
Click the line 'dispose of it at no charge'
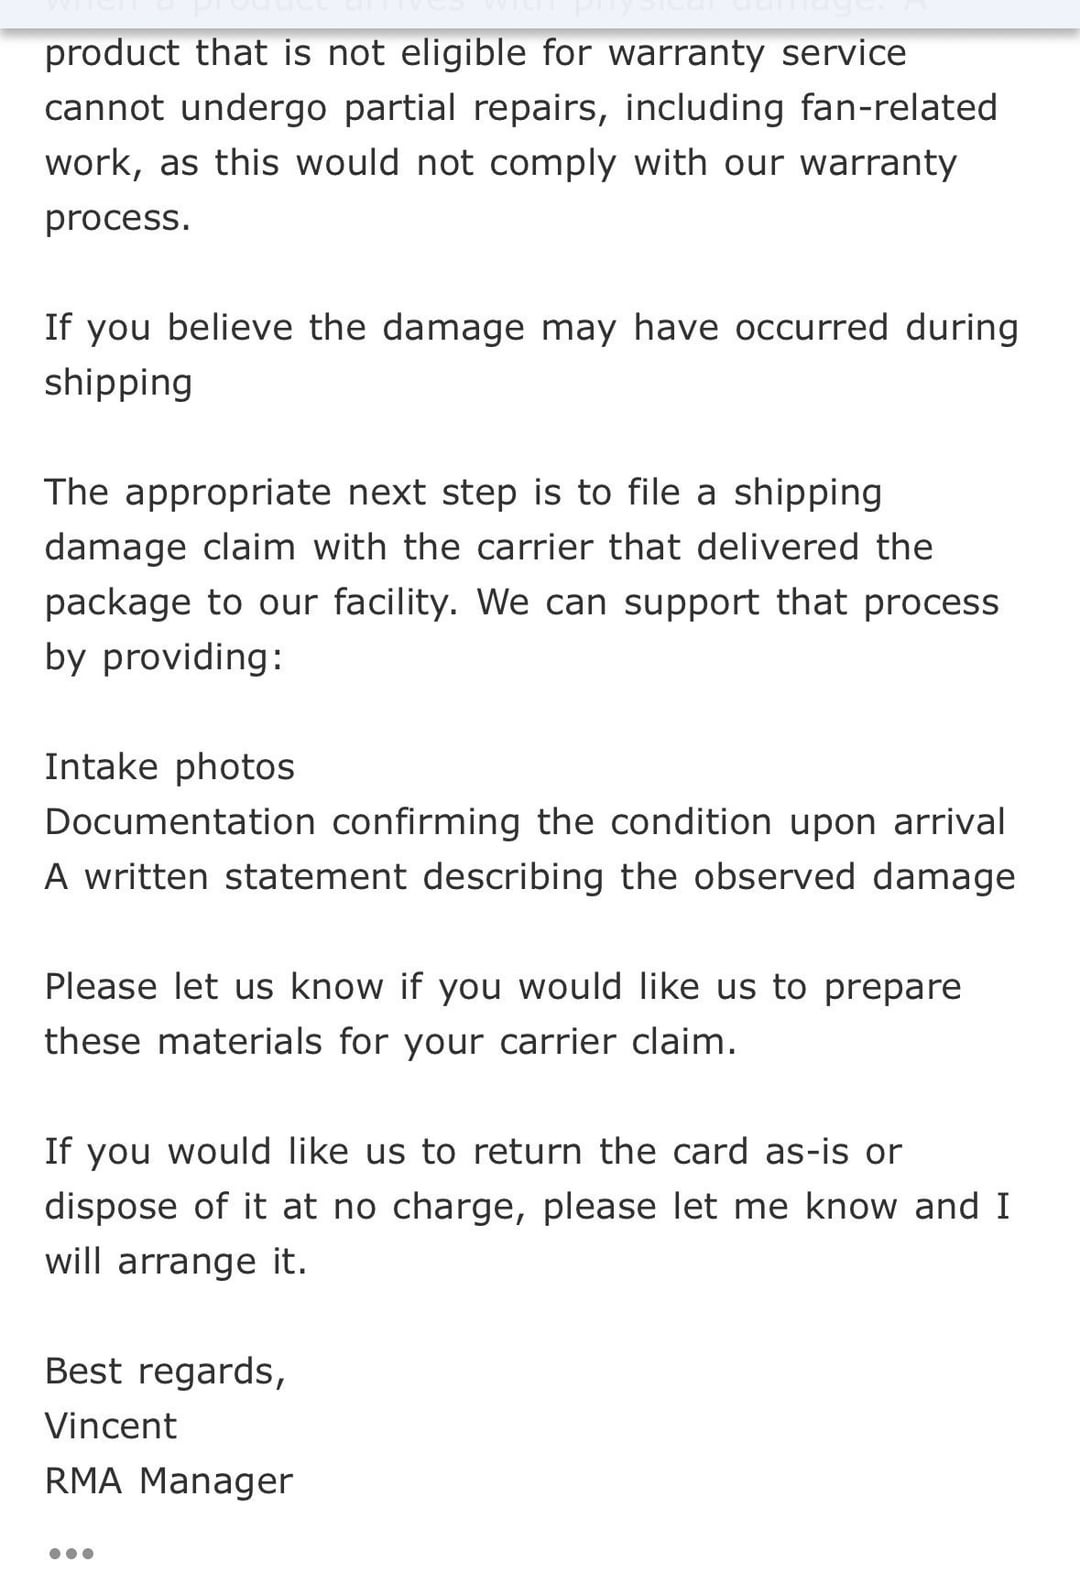[x=527, y=1207]
